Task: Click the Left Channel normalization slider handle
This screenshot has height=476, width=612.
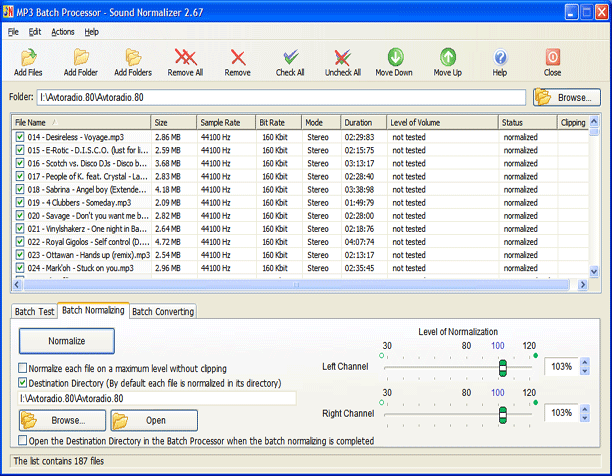Action: [503, 368]
